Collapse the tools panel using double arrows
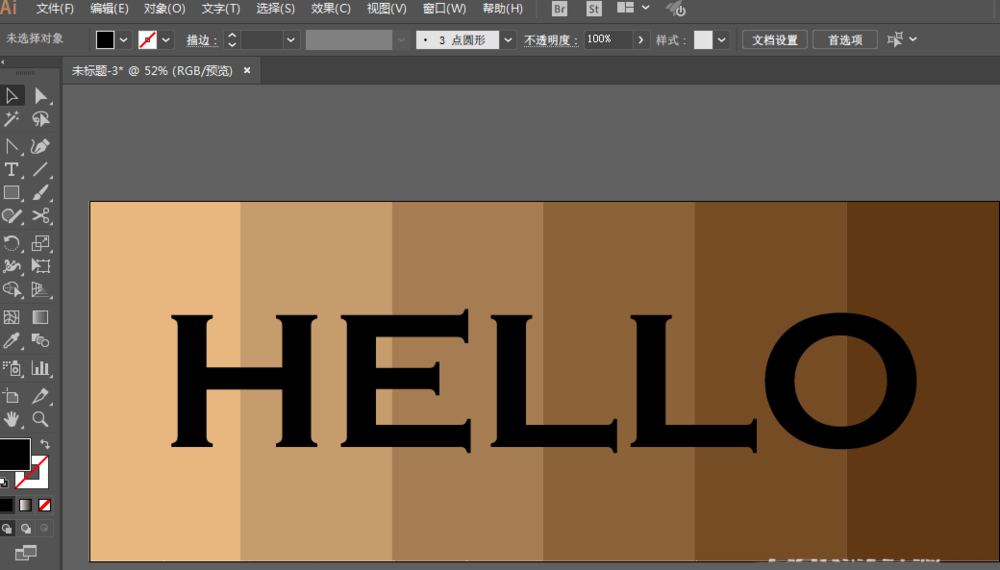The height and width of the screenshot is (570, 1000). point(3,62)
